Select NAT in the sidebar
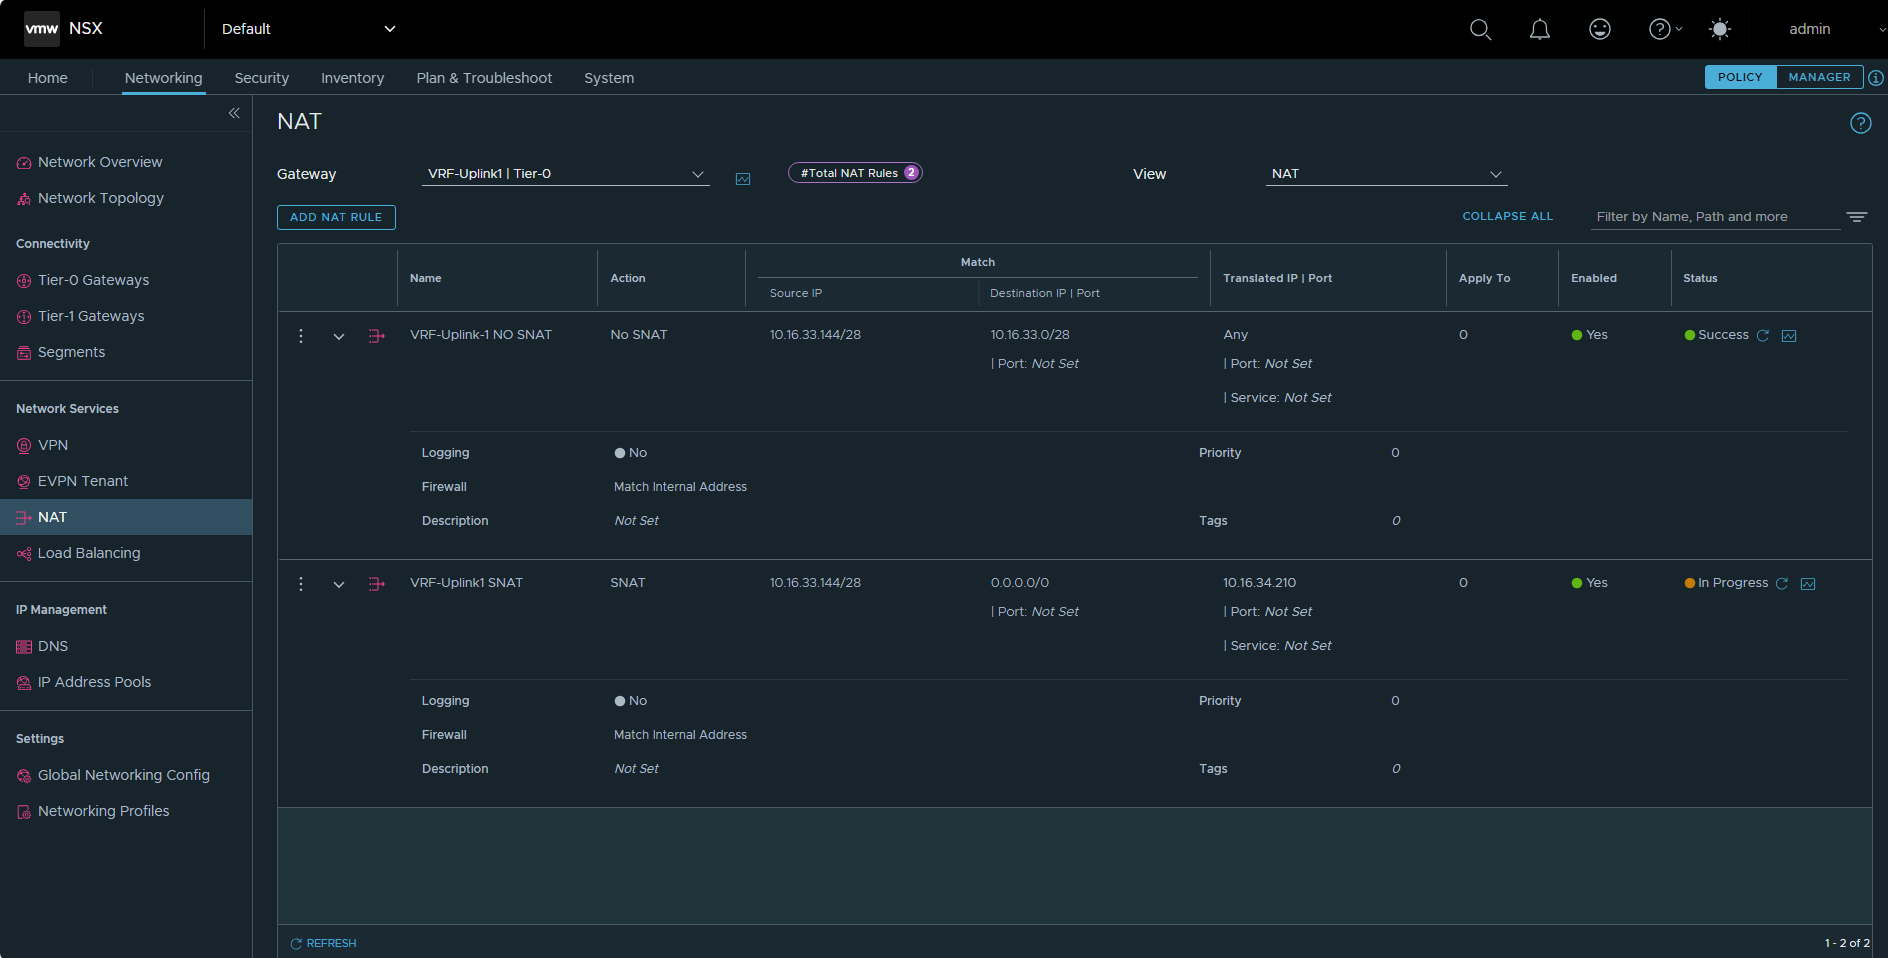 tap(126, 517)
